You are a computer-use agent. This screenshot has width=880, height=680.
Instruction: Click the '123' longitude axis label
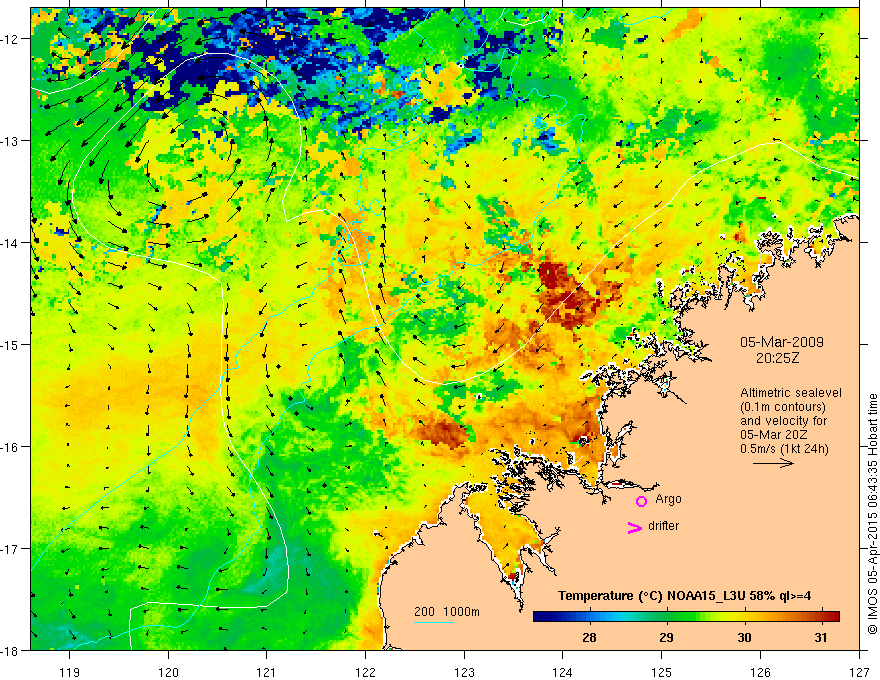click(x=464, y=672)
